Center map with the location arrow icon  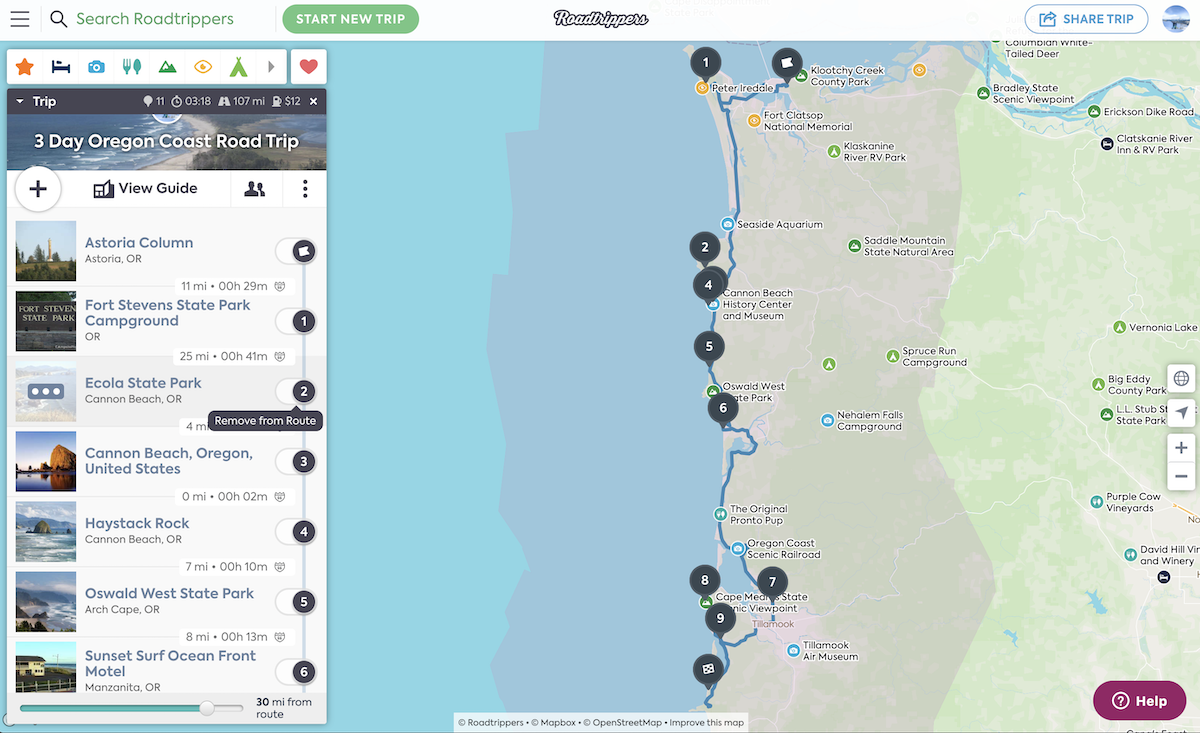pos(1182,413)
